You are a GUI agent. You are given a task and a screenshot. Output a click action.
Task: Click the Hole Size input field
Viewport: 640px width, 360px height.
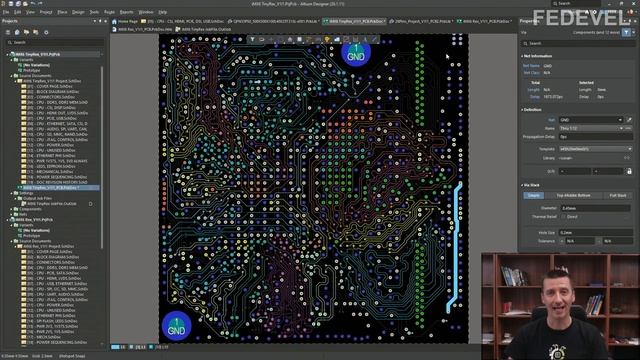pyautogui.click(x=595, y=233)
